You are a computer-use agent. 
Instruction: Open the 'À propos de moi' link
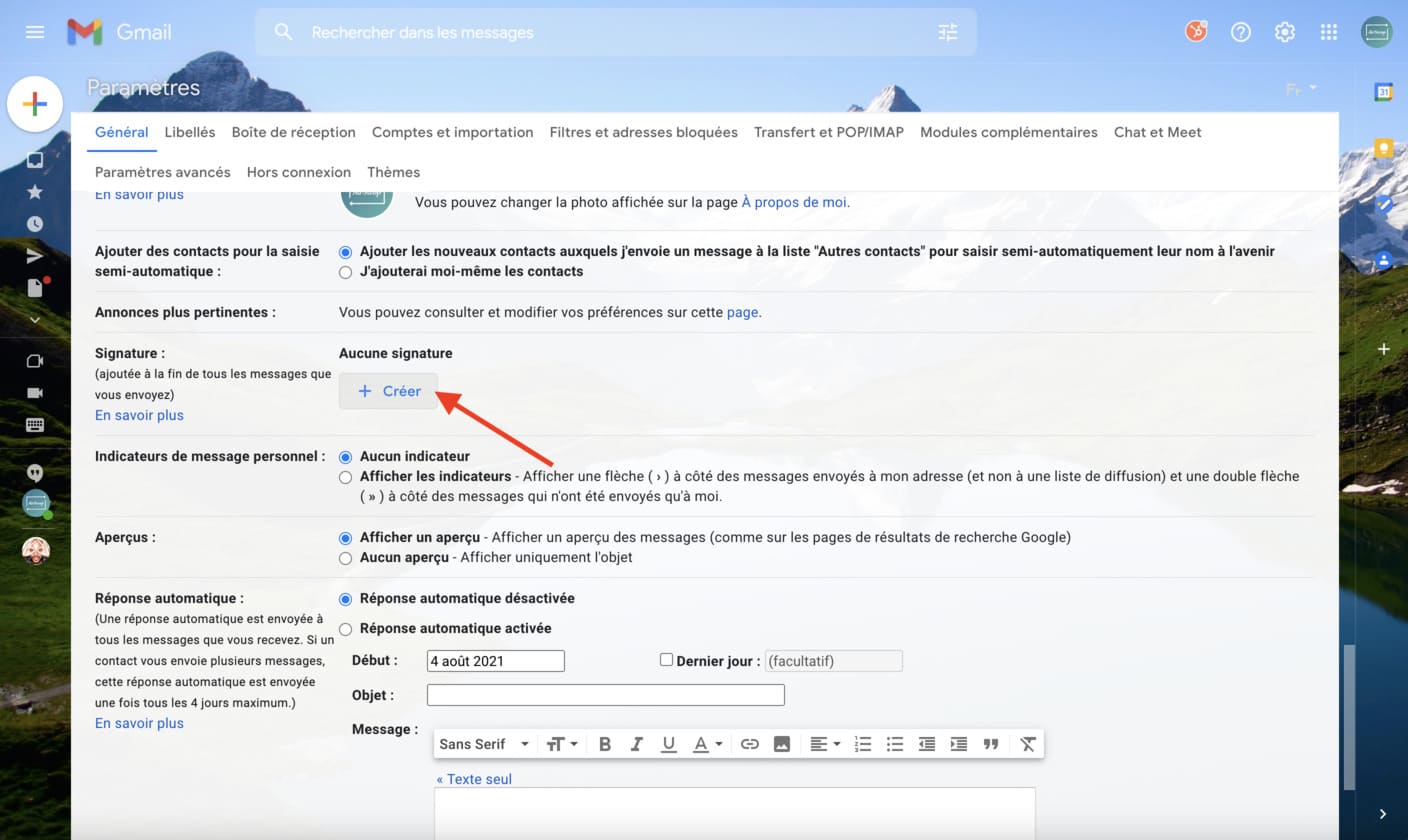794,202
